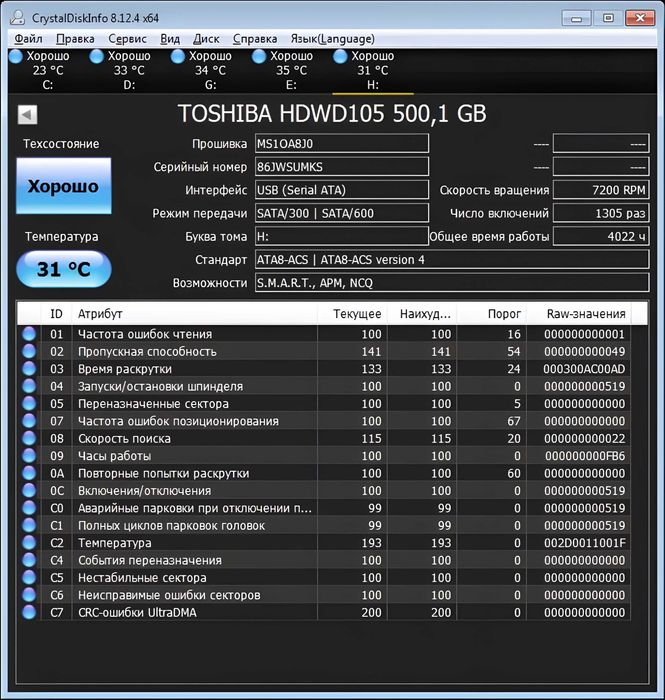Click the Стандарт field ATA8-ACS
This screenshot has width=665, height=700.
(452, 260)
